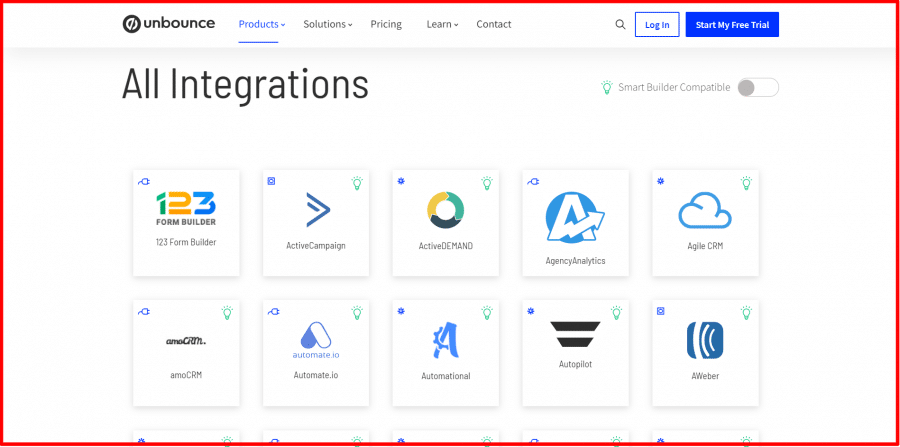900x447 pixels.
Task: Click the lightbulb icon on ActiveDEMAND card
Action: (487, 183)
